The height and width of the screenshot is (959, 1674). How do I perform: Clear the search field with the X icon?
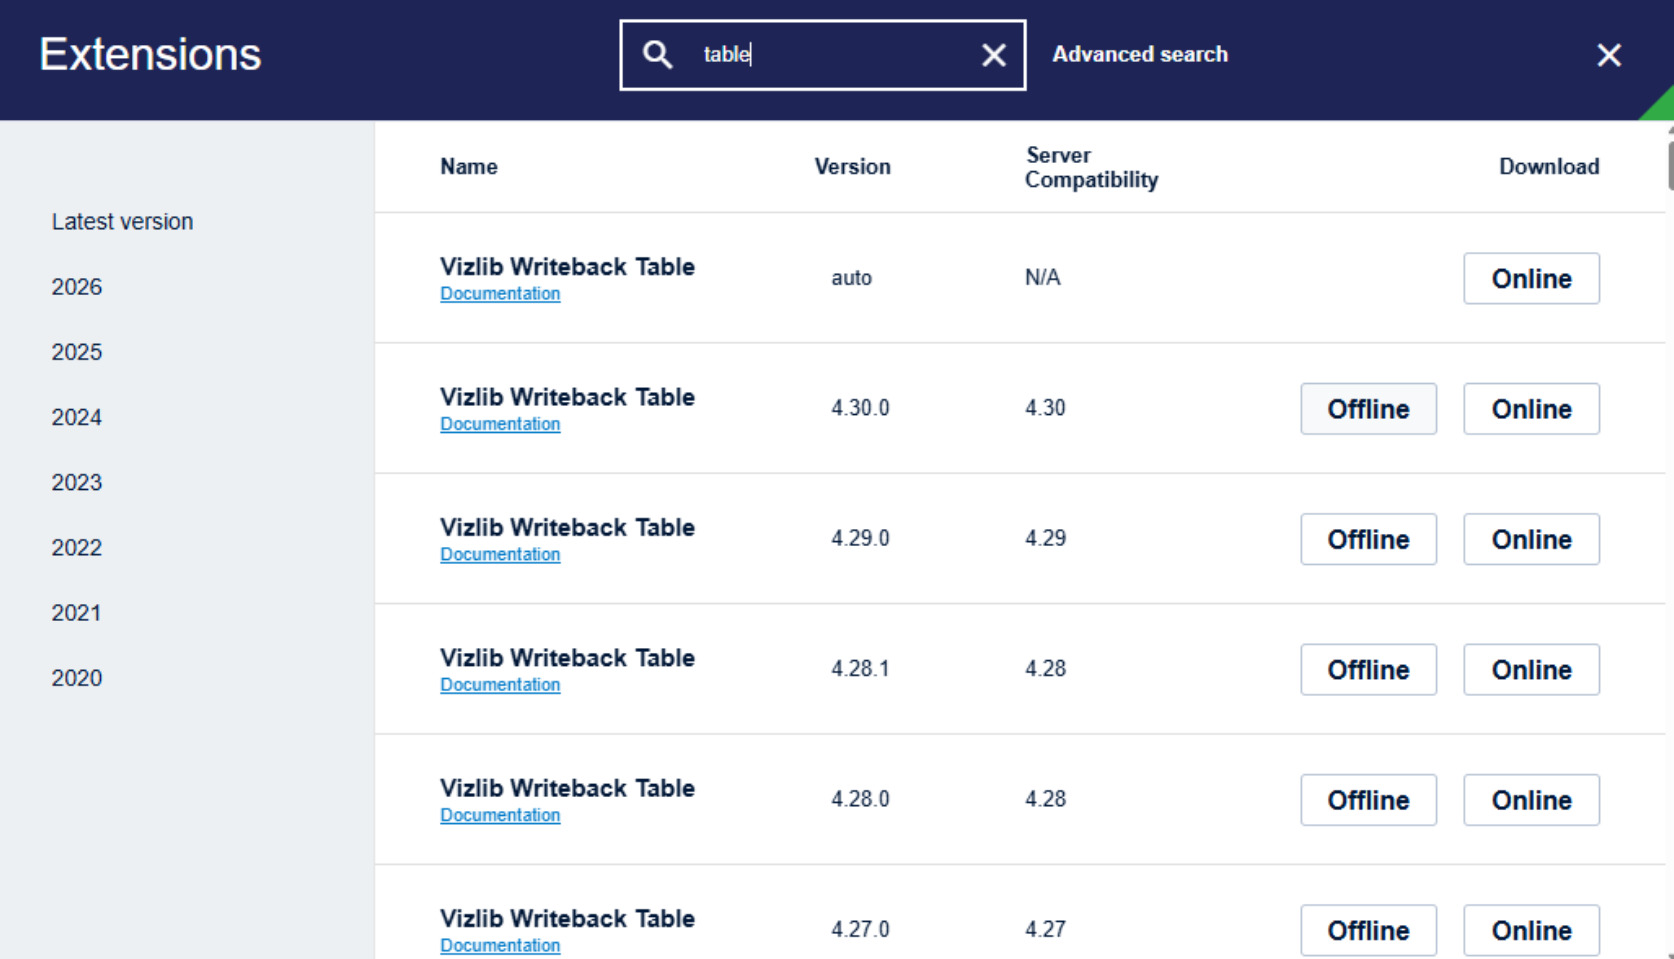(993, 55)
